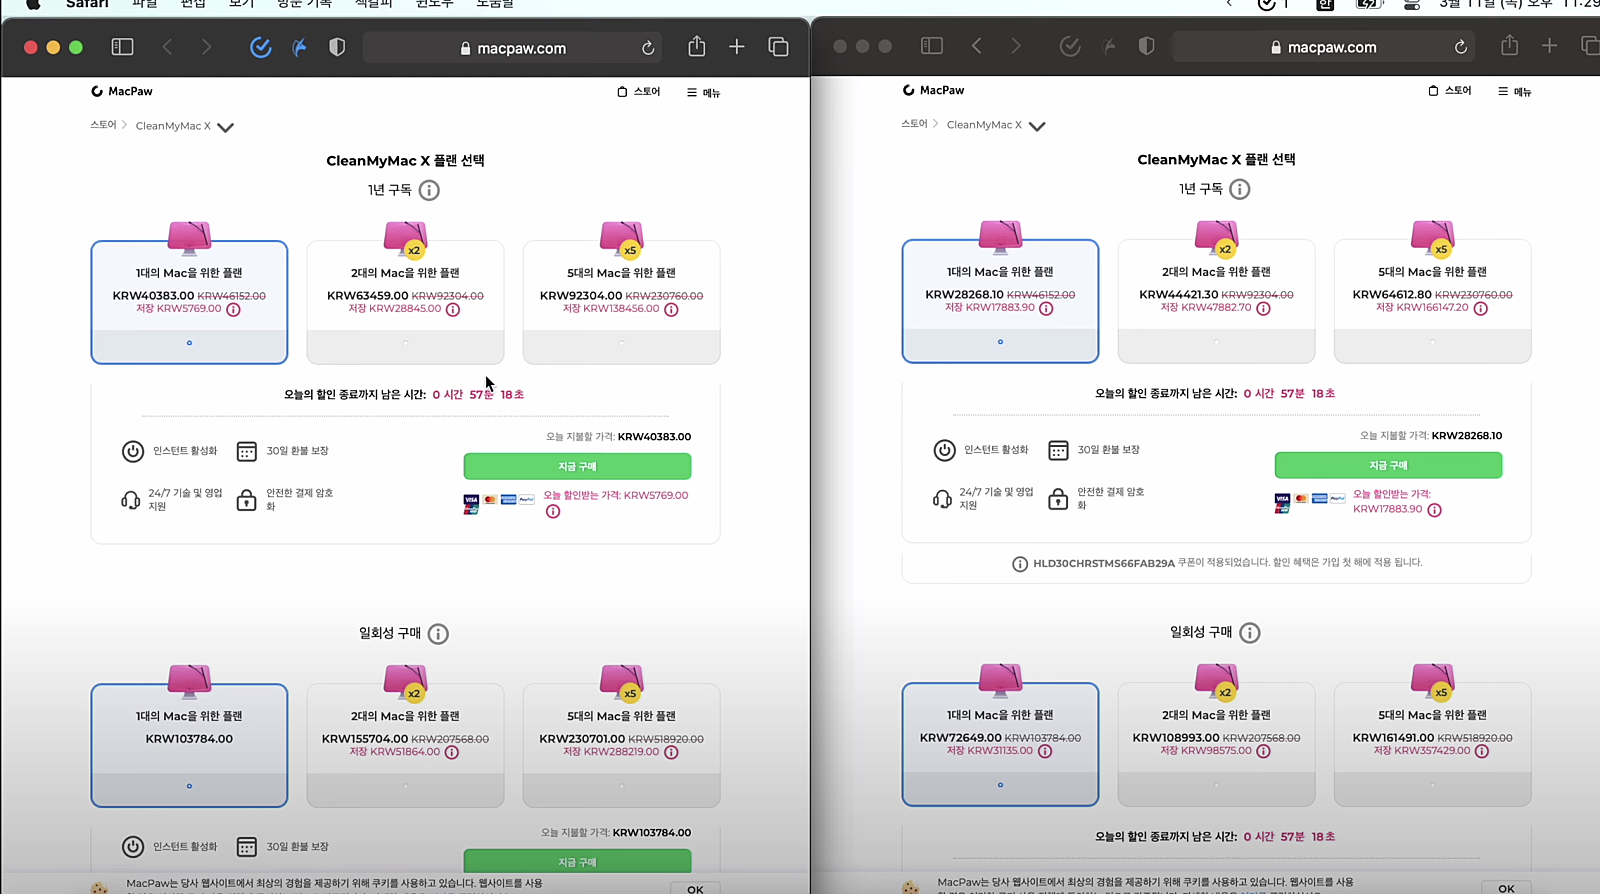Open Safari menu in macOS menu bar
Image resolution: width=1600 pixels, height=894 pixels.
pos(87,4)
